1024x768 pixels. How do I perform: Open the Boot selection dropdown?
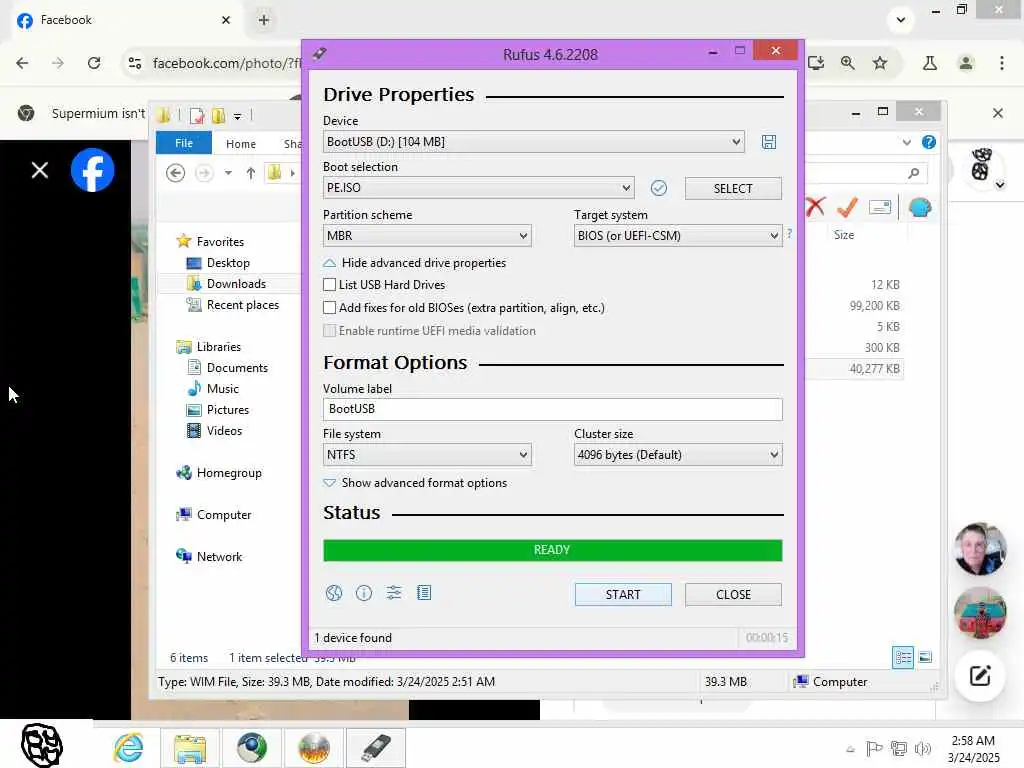478,188
